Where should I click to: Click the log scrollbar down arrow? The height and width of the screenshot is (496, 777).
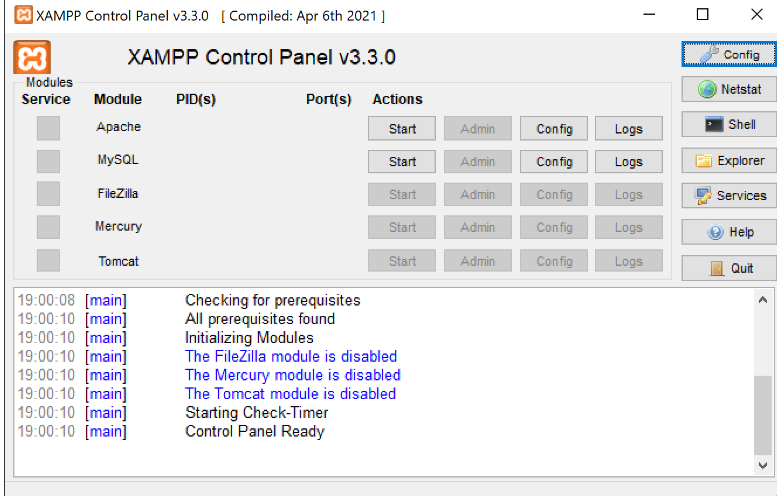[x=763, y=465]
